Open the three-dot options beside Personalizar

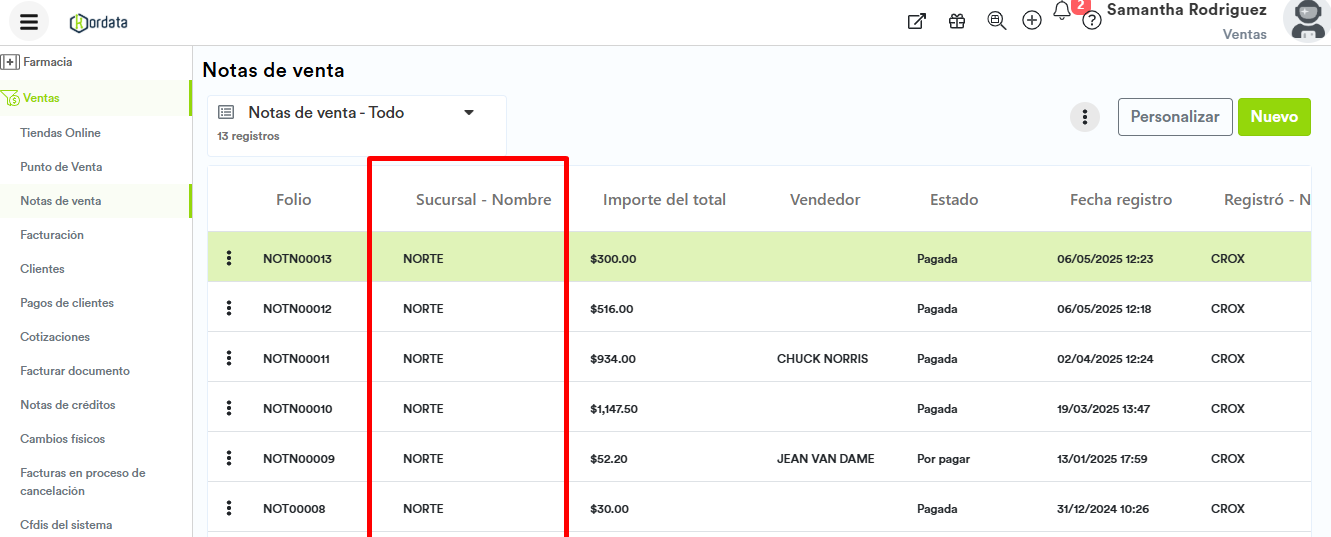click(x=1085, y=117)
